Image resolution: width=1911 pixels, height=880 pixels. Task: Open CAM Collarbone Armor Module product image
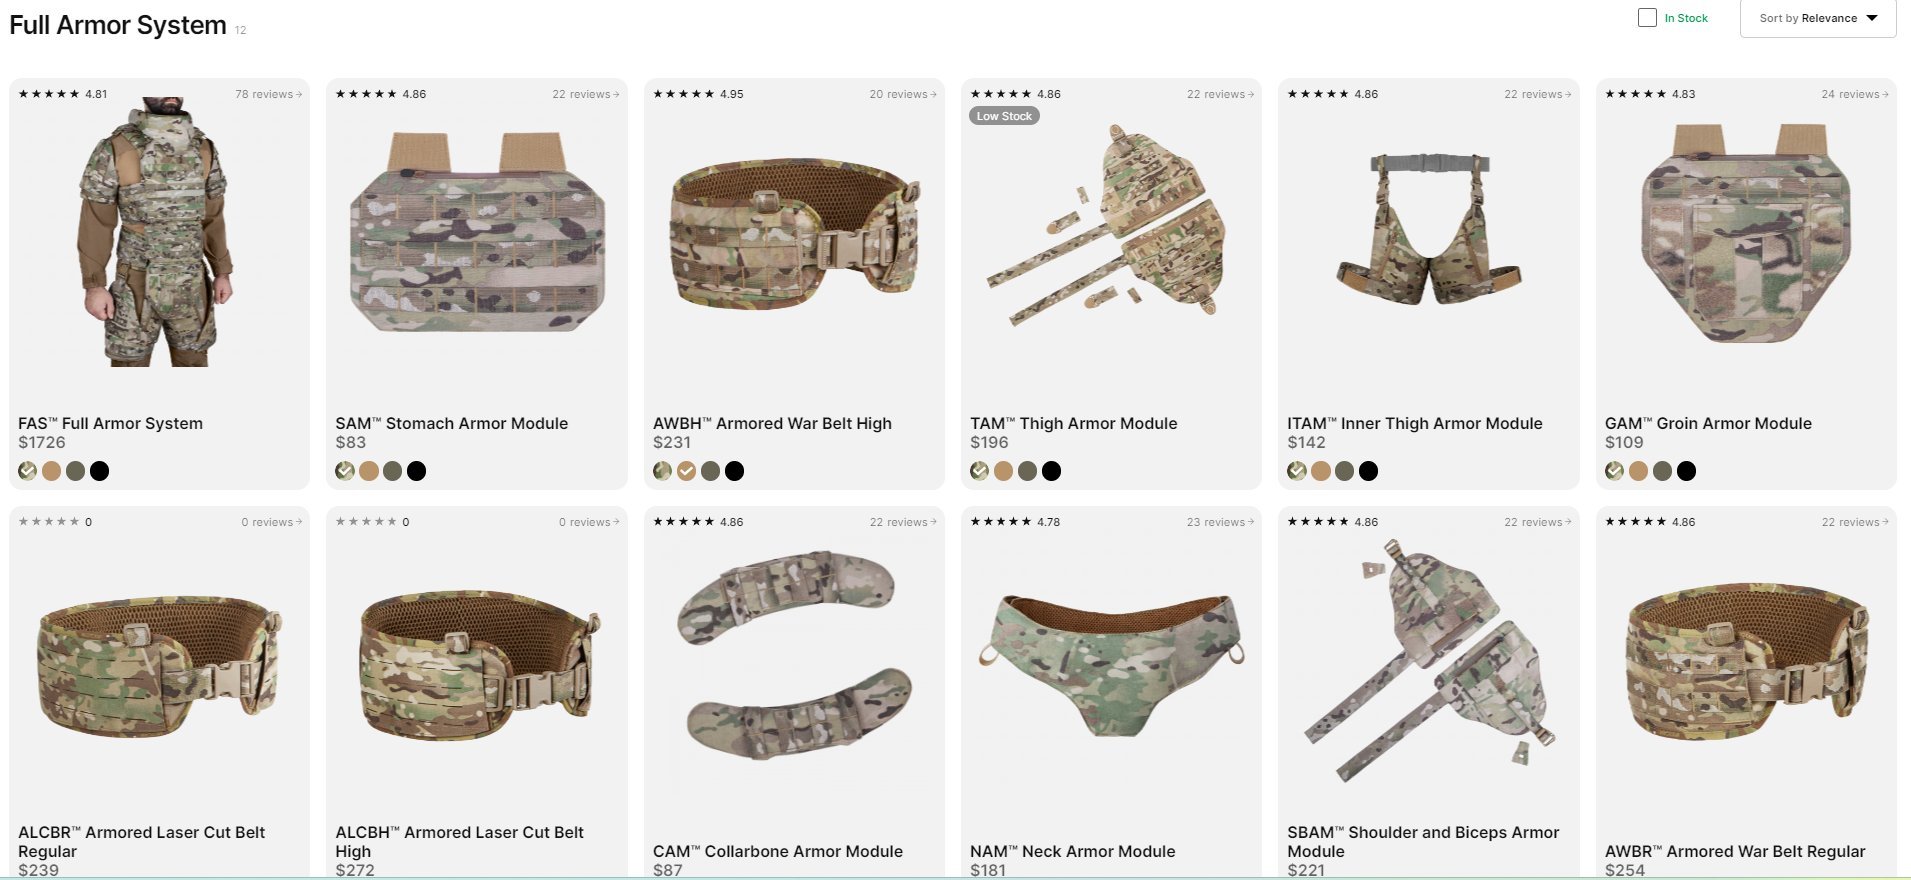pos(794,655)
